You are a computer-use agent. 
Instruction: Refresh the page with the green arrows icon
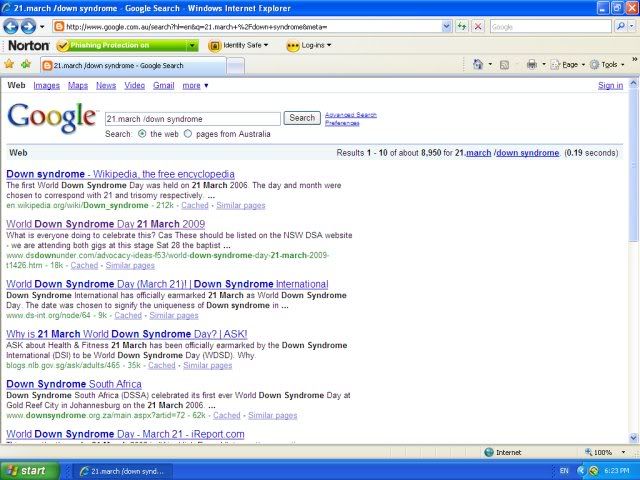(x=462, y=27)
